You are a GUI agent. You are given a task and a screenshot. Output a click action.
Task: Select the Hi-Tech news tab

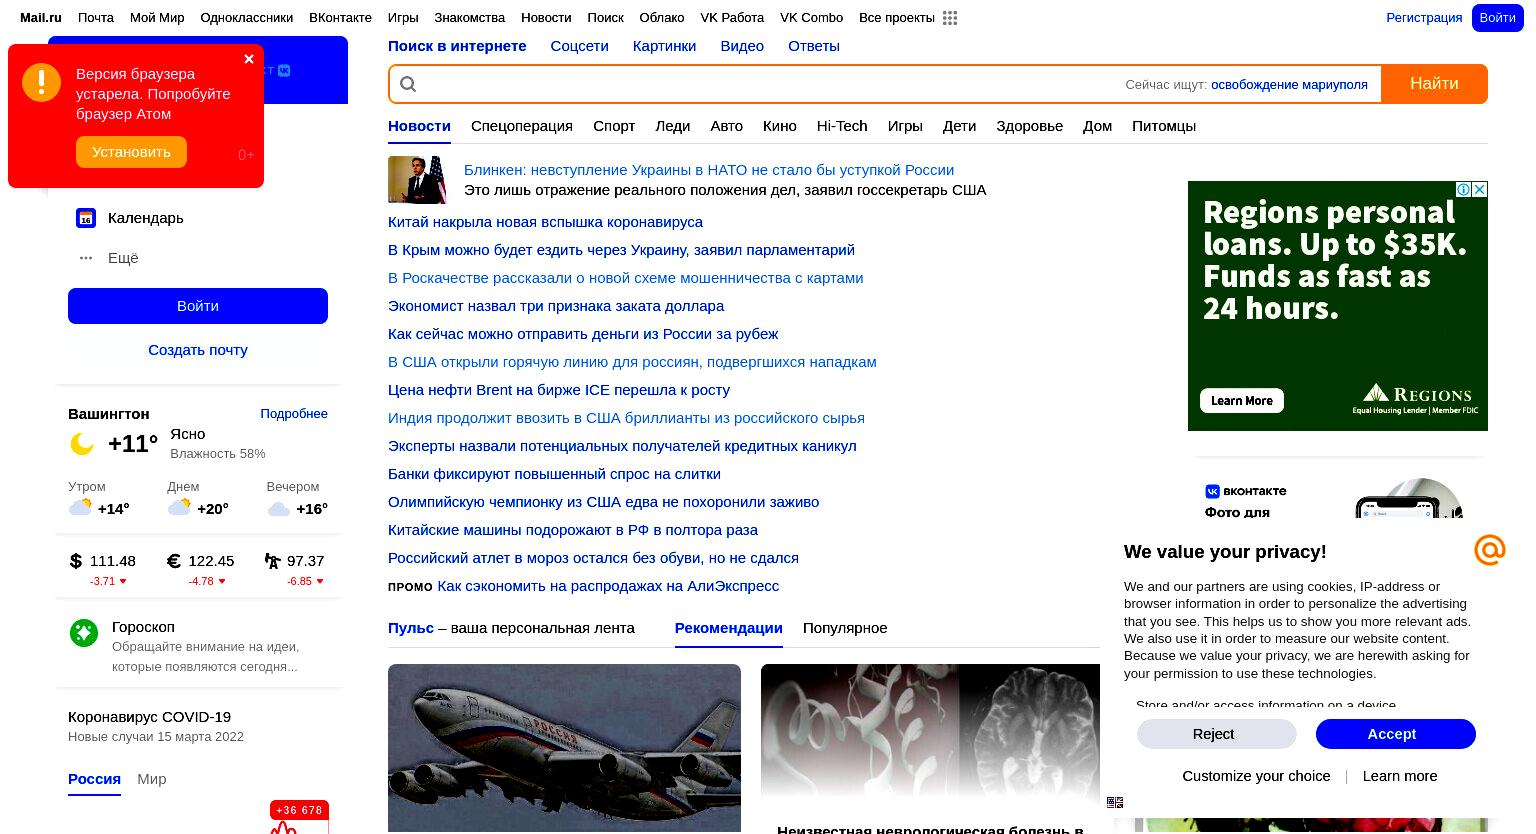coord(842,126)
